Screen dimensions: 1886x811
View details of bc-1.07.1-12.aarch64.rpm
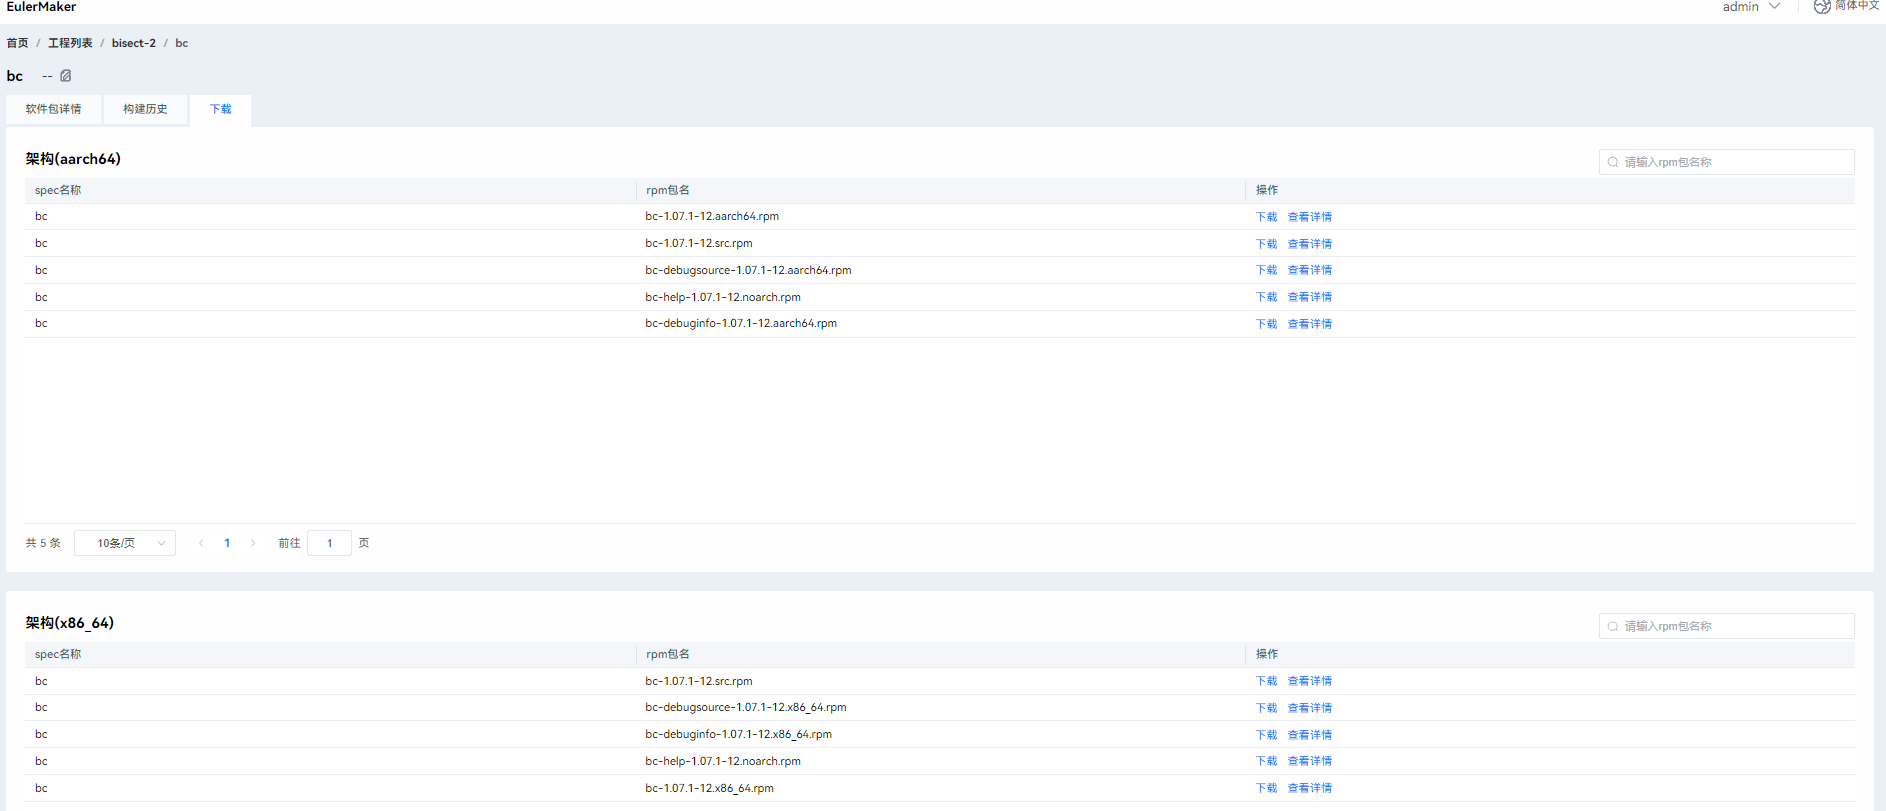pos(1309,217)
